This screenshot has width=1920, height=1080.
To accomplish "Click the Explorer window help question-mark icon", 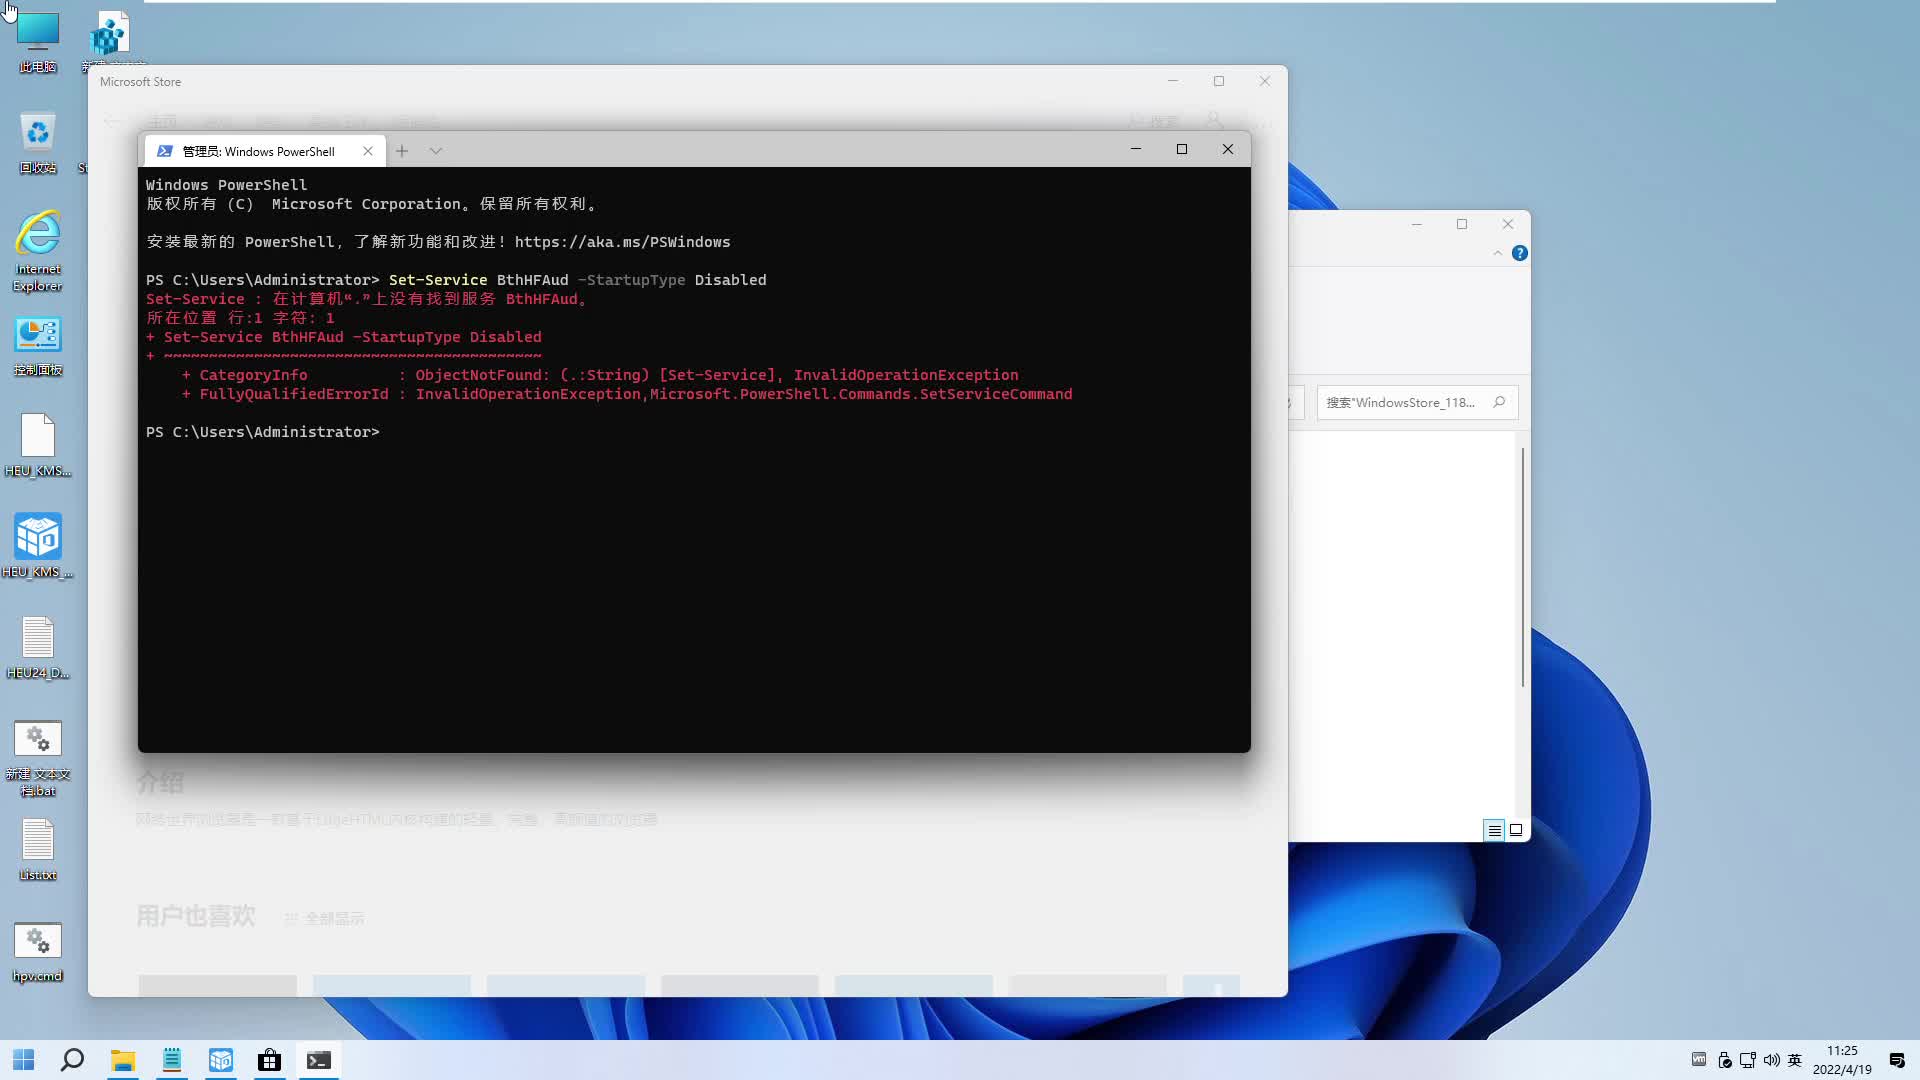I will coord(1520,253).
